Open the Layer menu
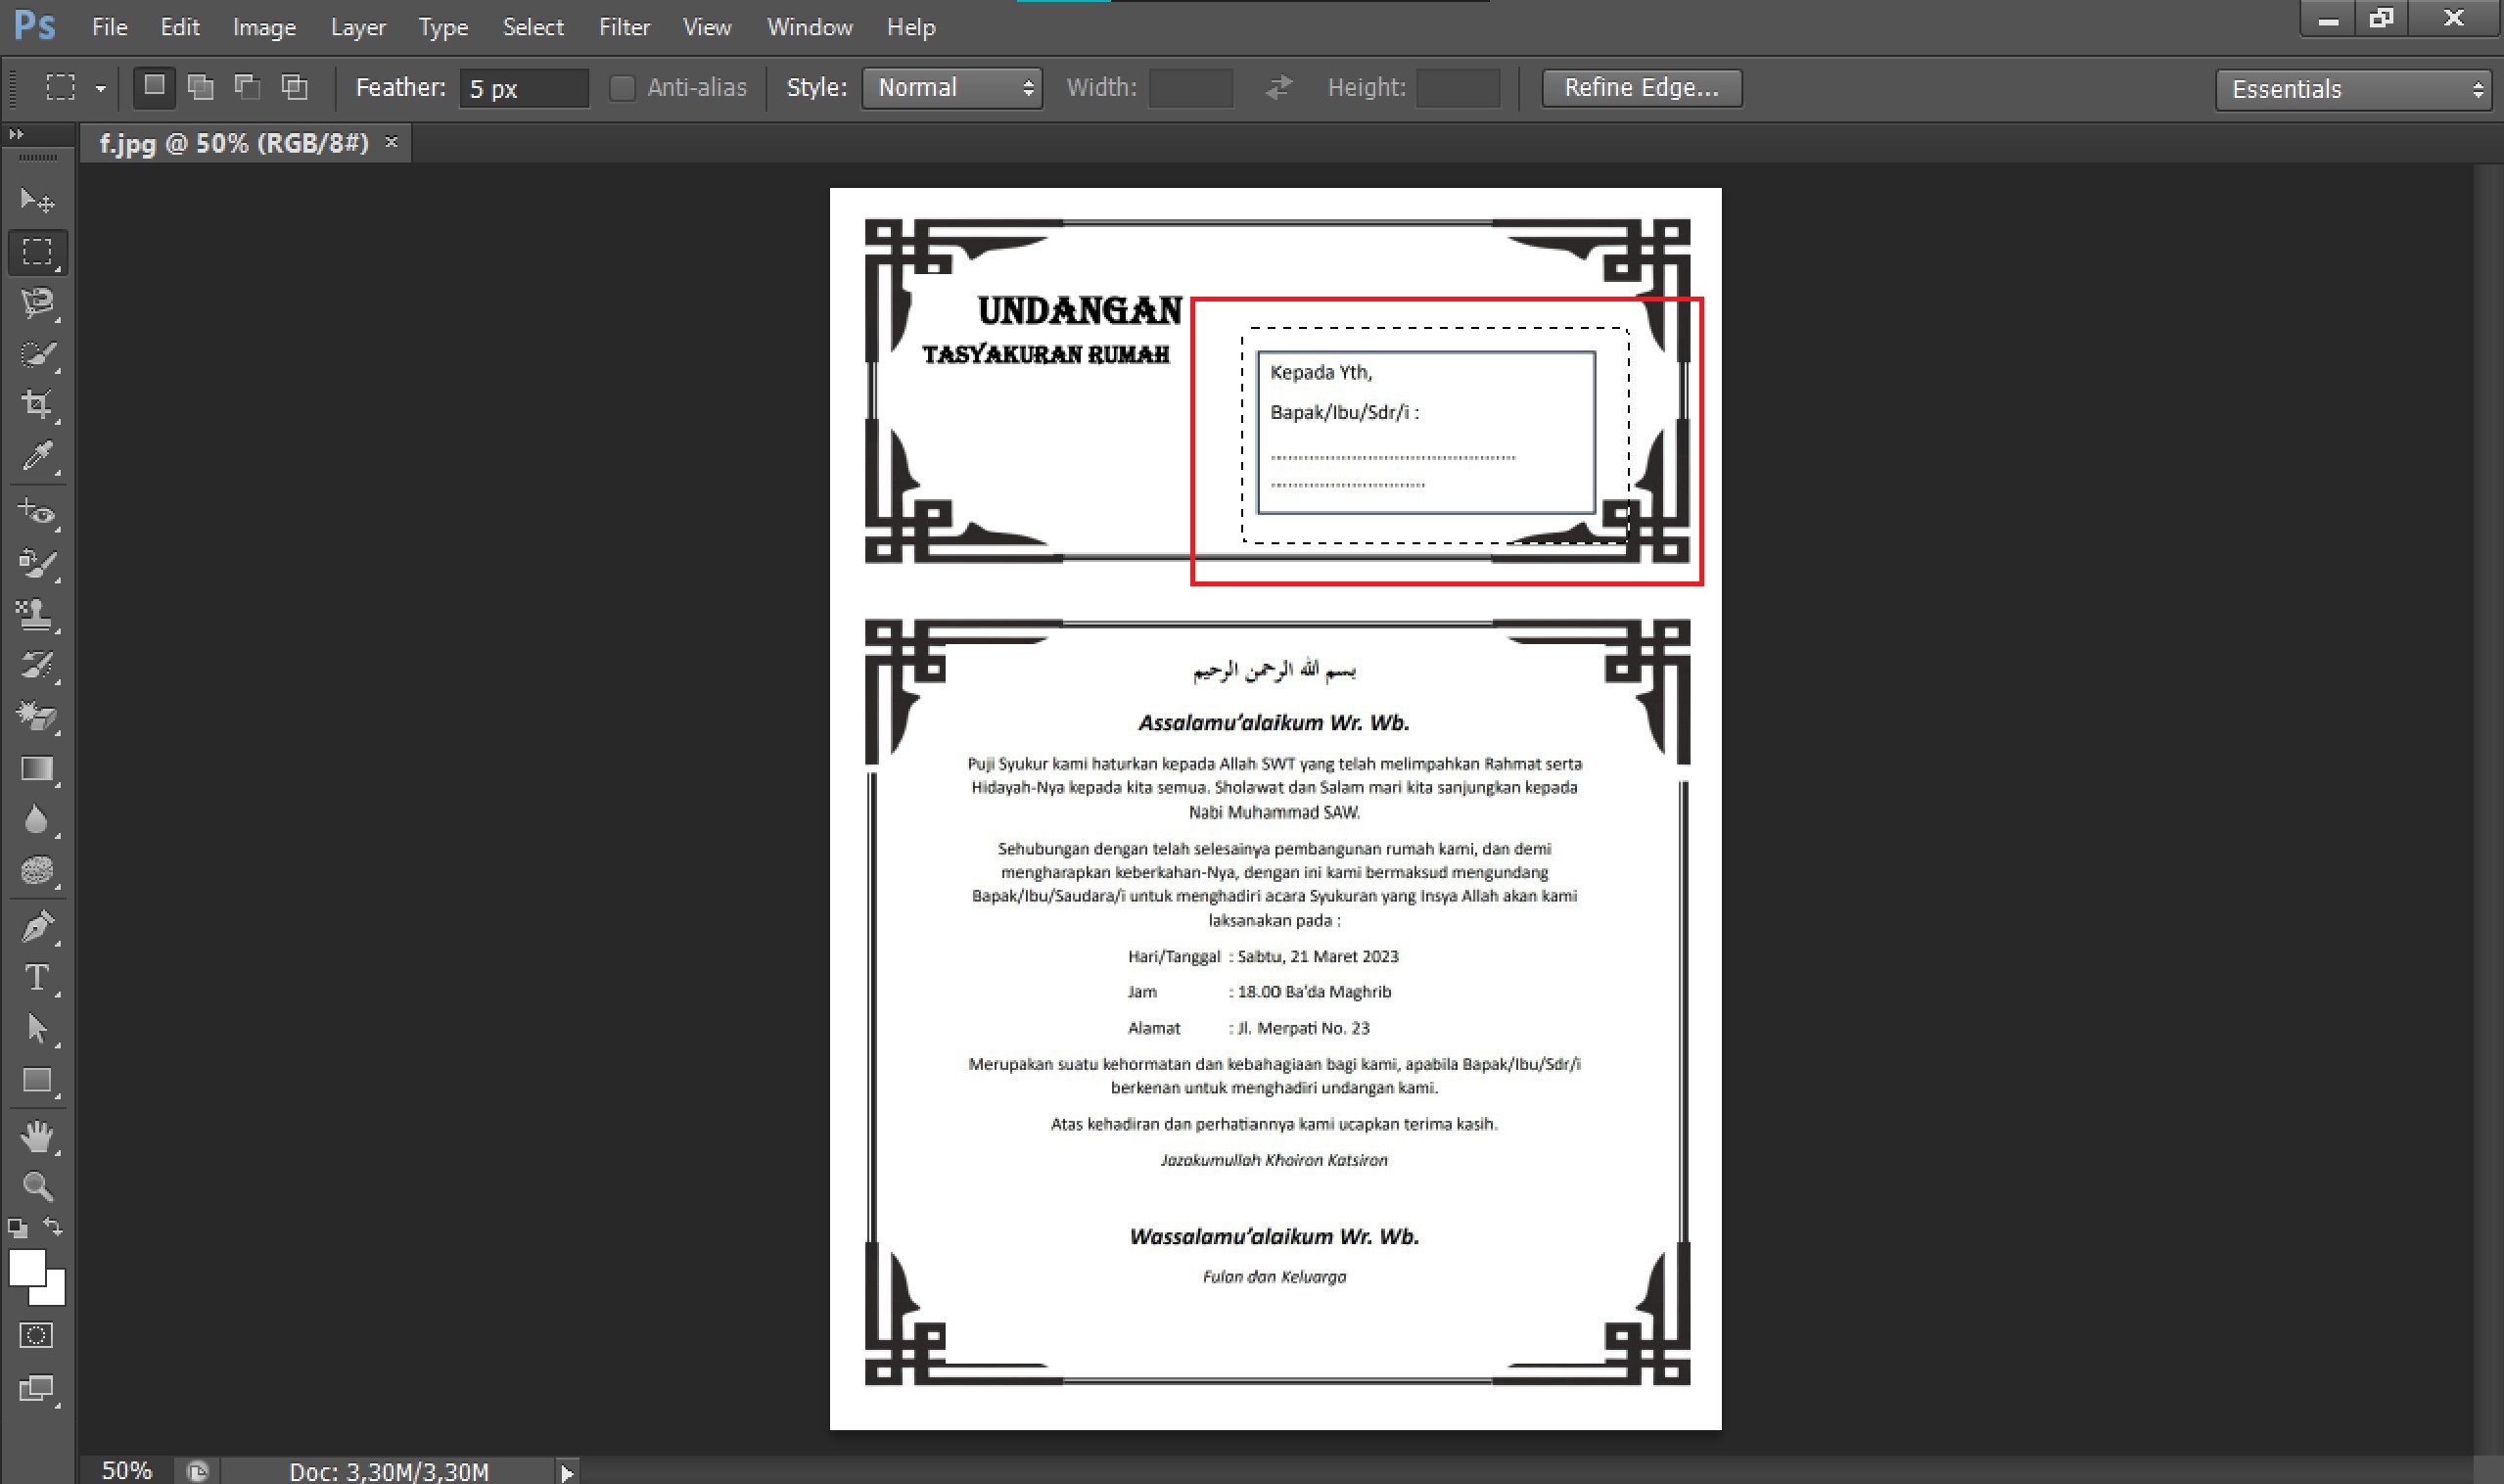 click(358, 27)
